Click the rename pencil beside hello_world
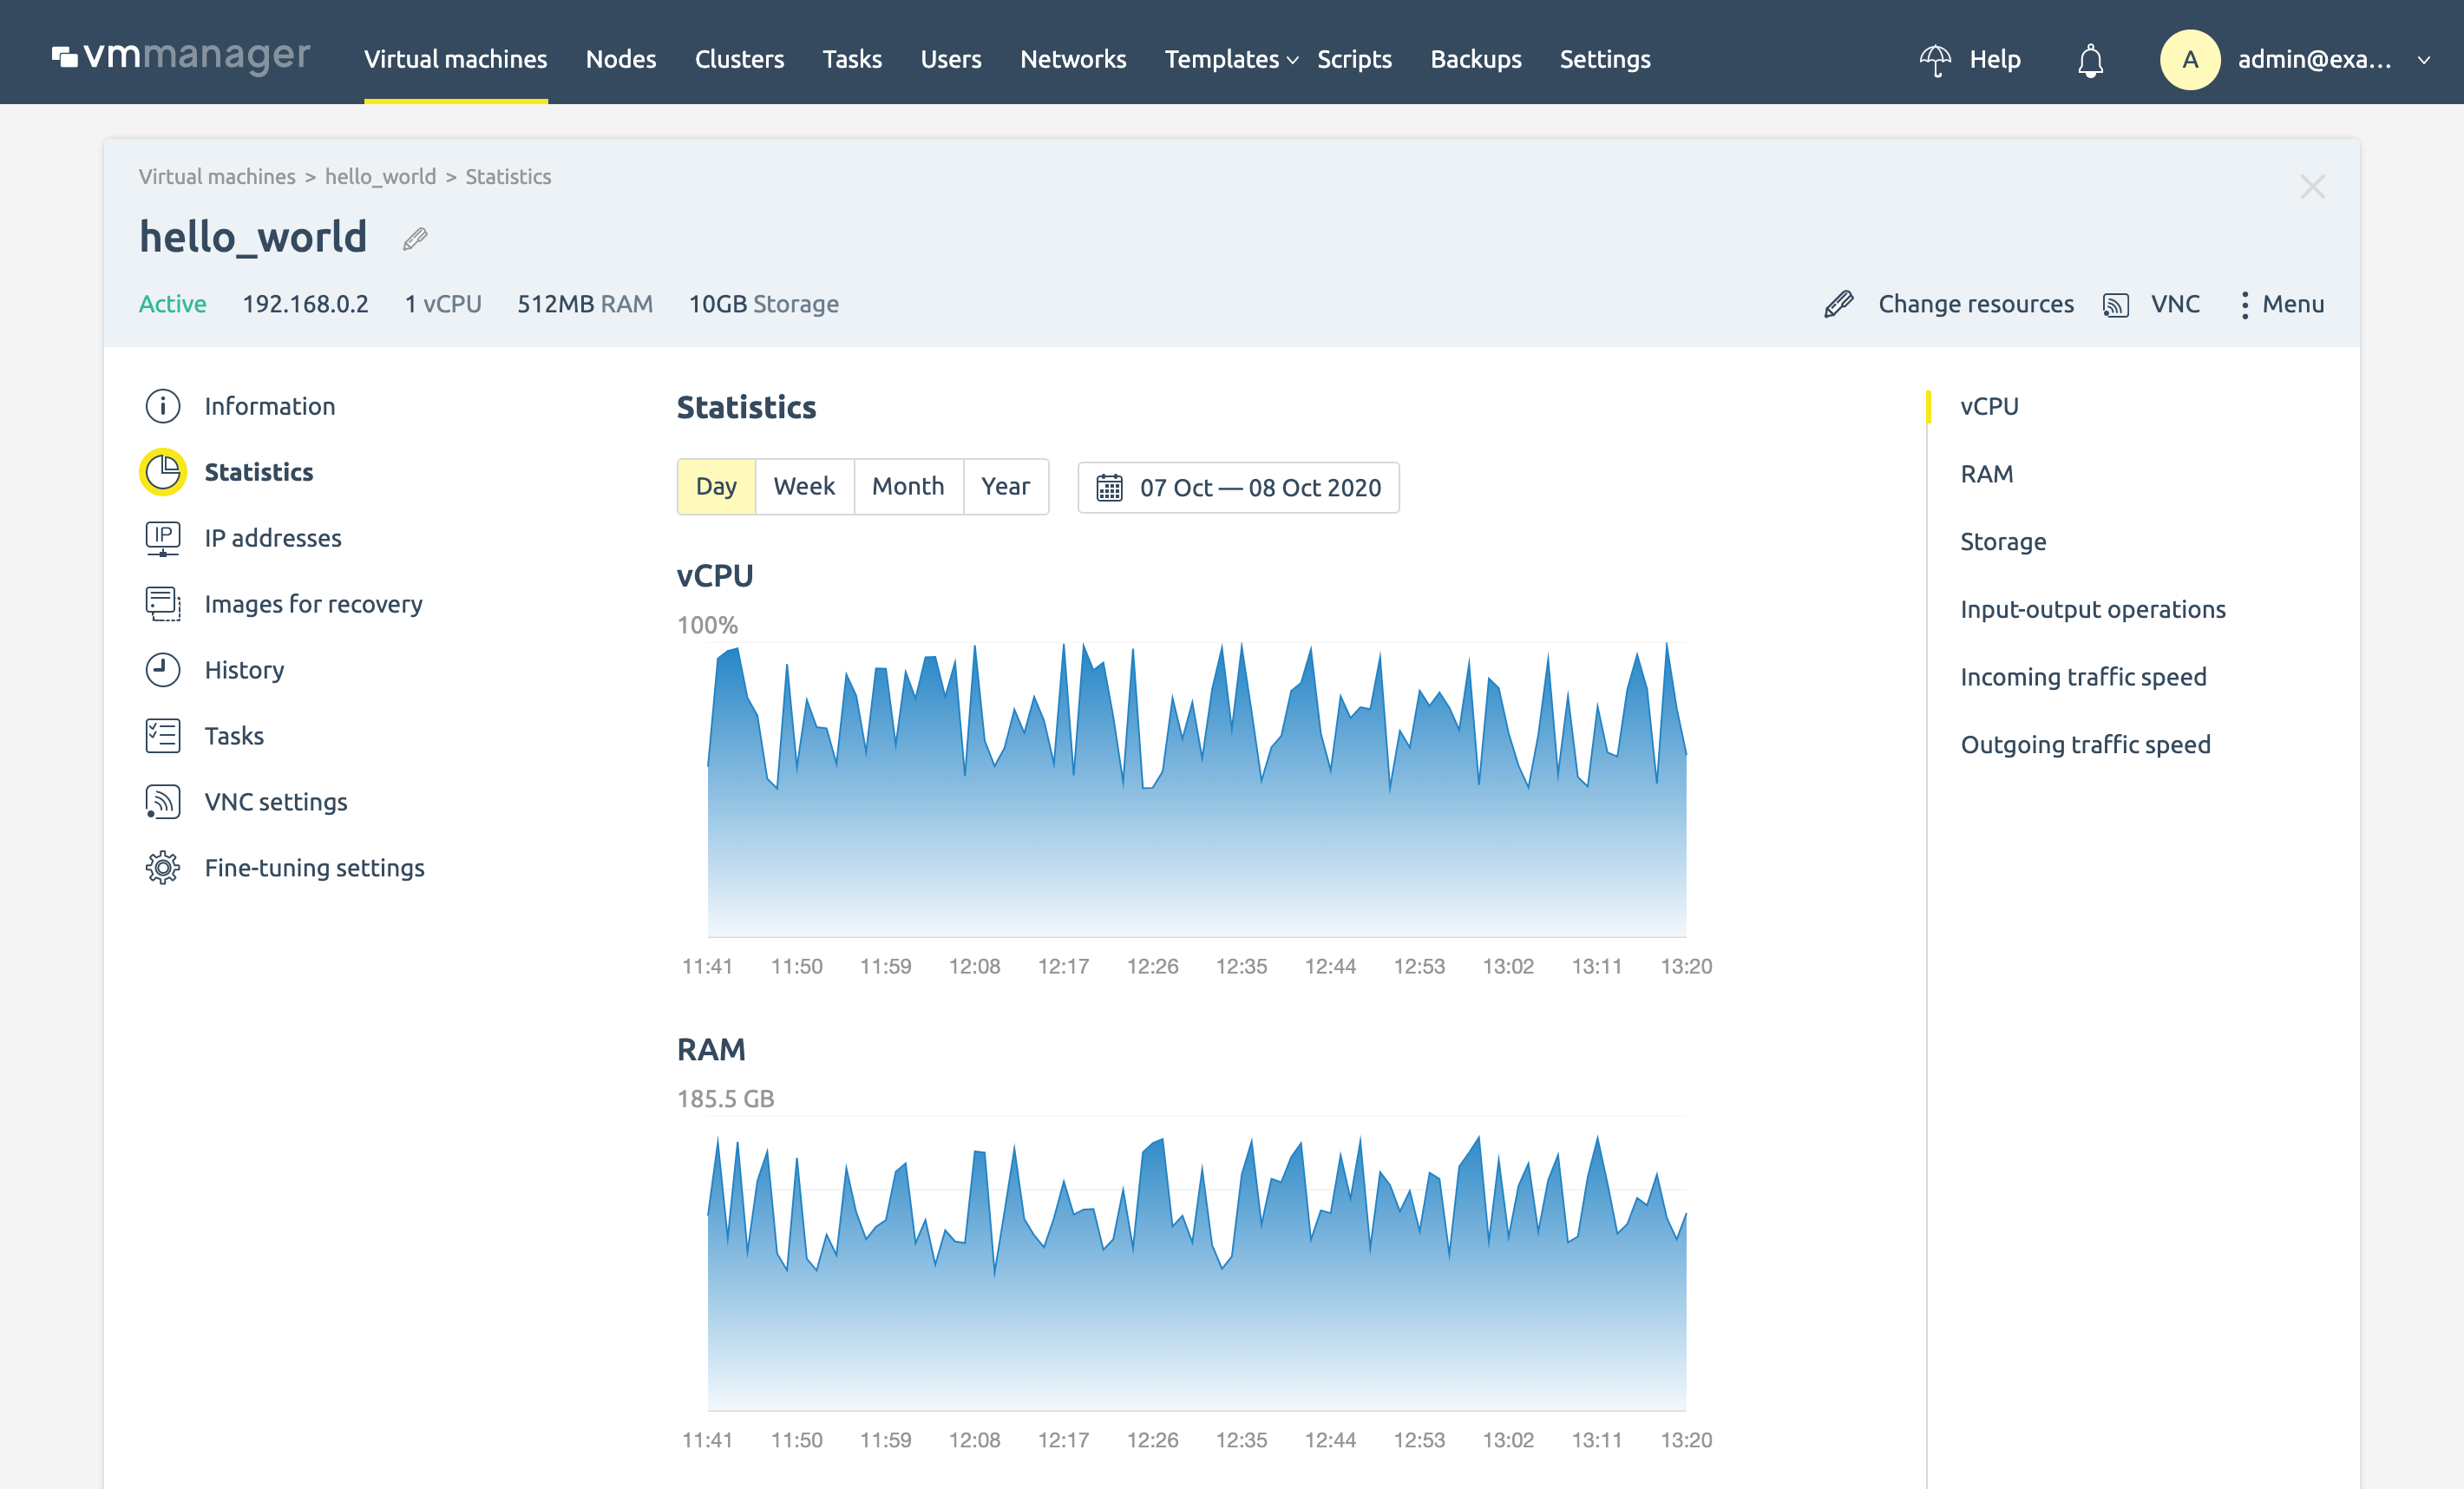This screenshot has width=2464, height=1489. (x=415, y=239)
